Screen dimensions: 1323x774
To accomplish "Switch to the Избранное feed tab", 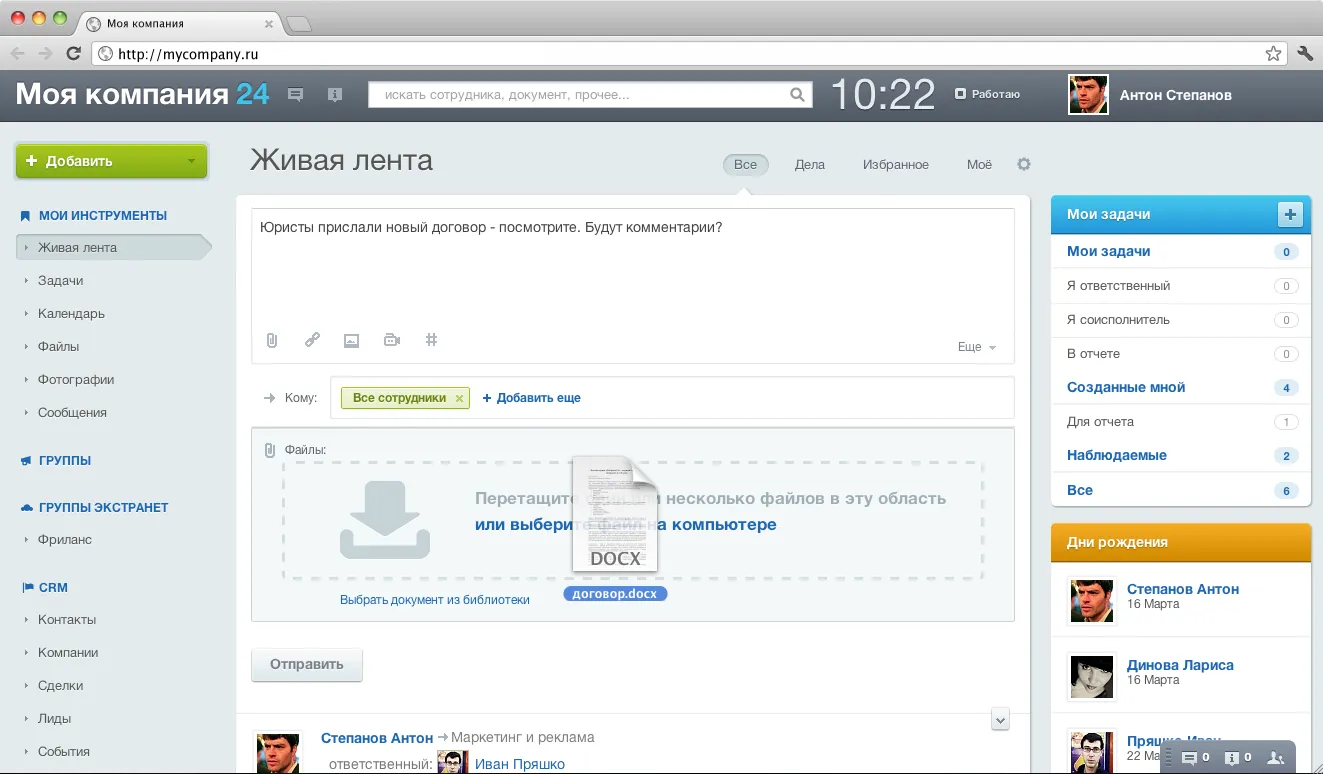I will (895, 164).
